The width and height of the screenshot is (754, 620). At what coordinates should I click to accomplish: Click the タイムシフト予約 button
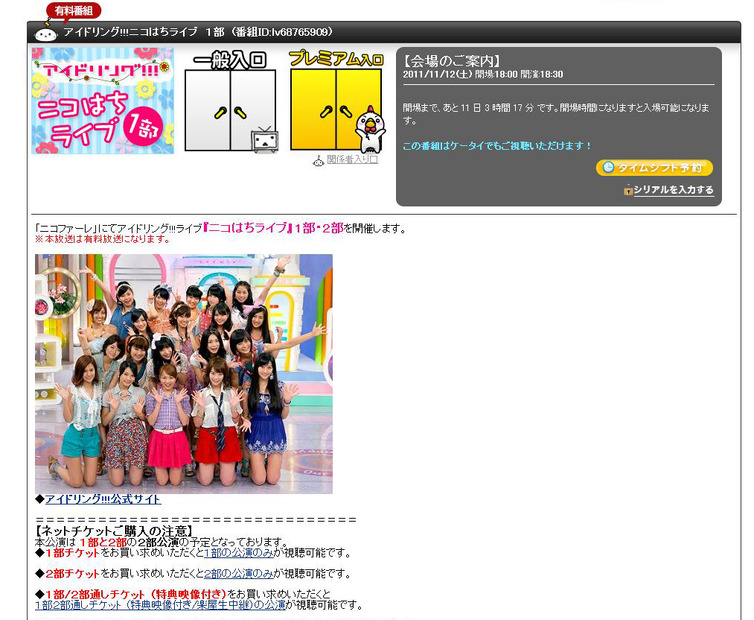tap(654, 168)
